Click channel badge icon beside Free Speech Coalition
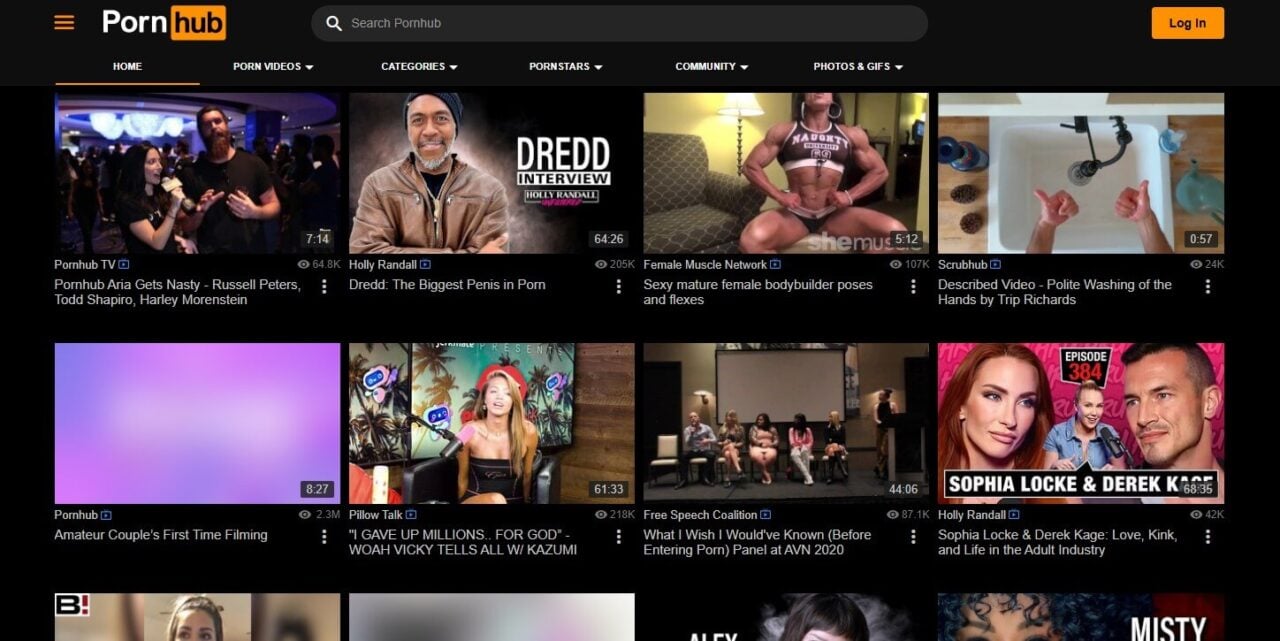This screenshot has height=641, width=1280. [766, 515]
